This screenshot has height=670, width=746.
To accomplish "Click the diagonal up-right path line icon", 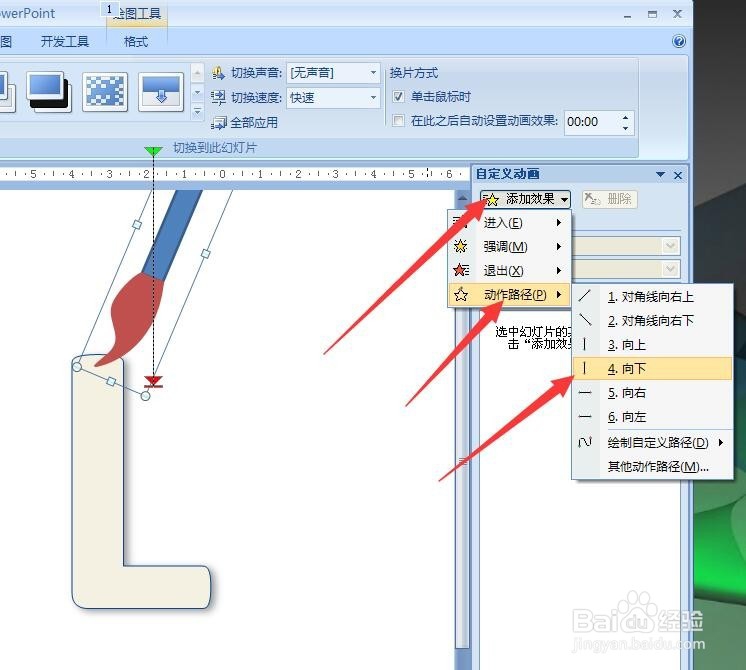I will click(585, 296).
